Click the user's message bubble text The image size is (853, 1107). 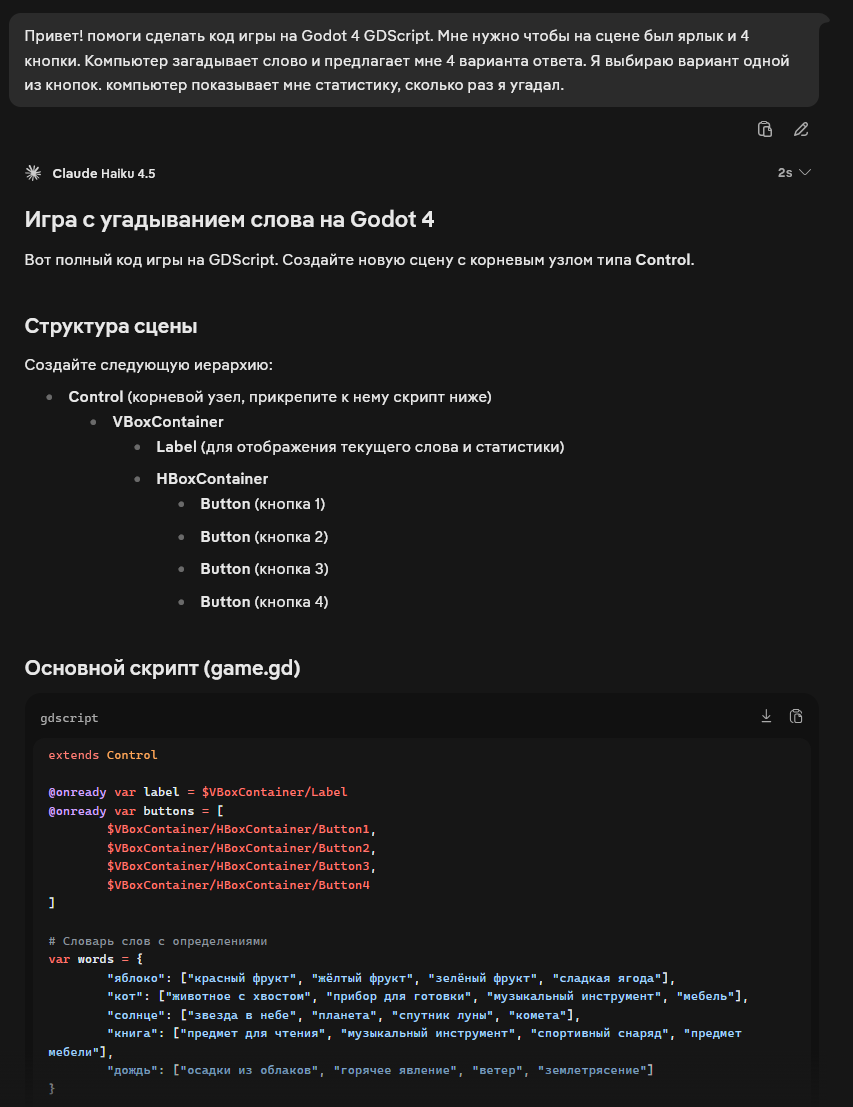coord(414,61)
